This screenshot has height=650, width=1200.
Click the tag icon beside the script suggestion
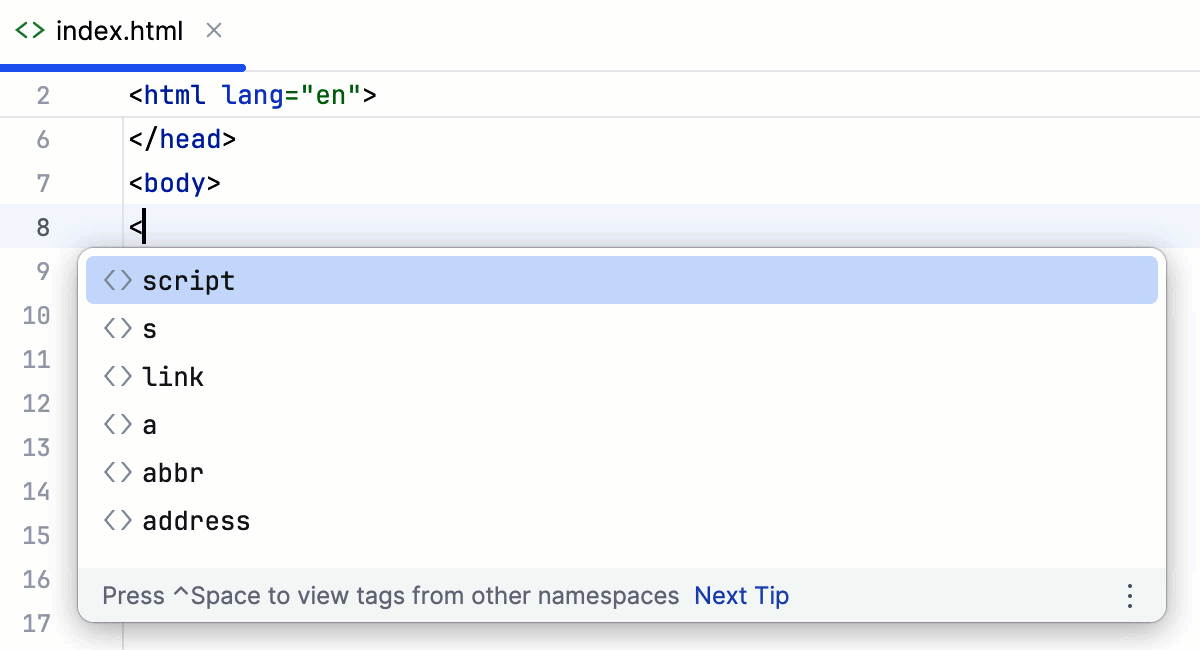(x=116, y=280)
